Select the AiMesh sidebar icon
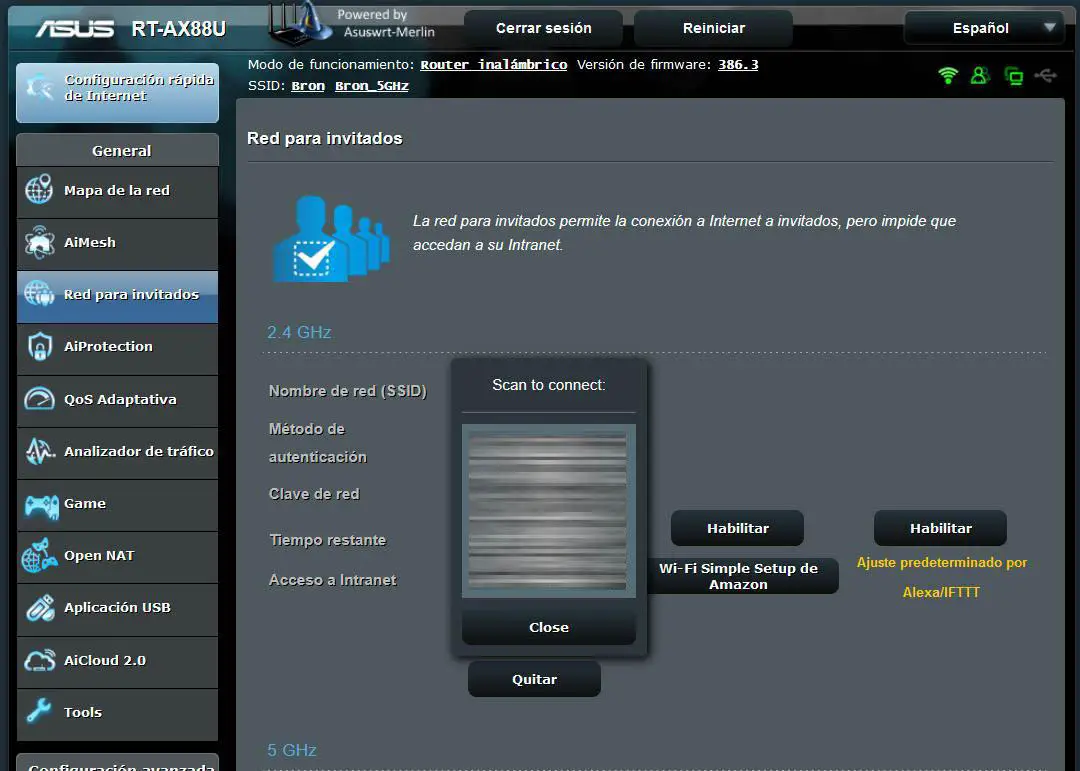This screenshot has height=771, width=1080. (117, 244)
